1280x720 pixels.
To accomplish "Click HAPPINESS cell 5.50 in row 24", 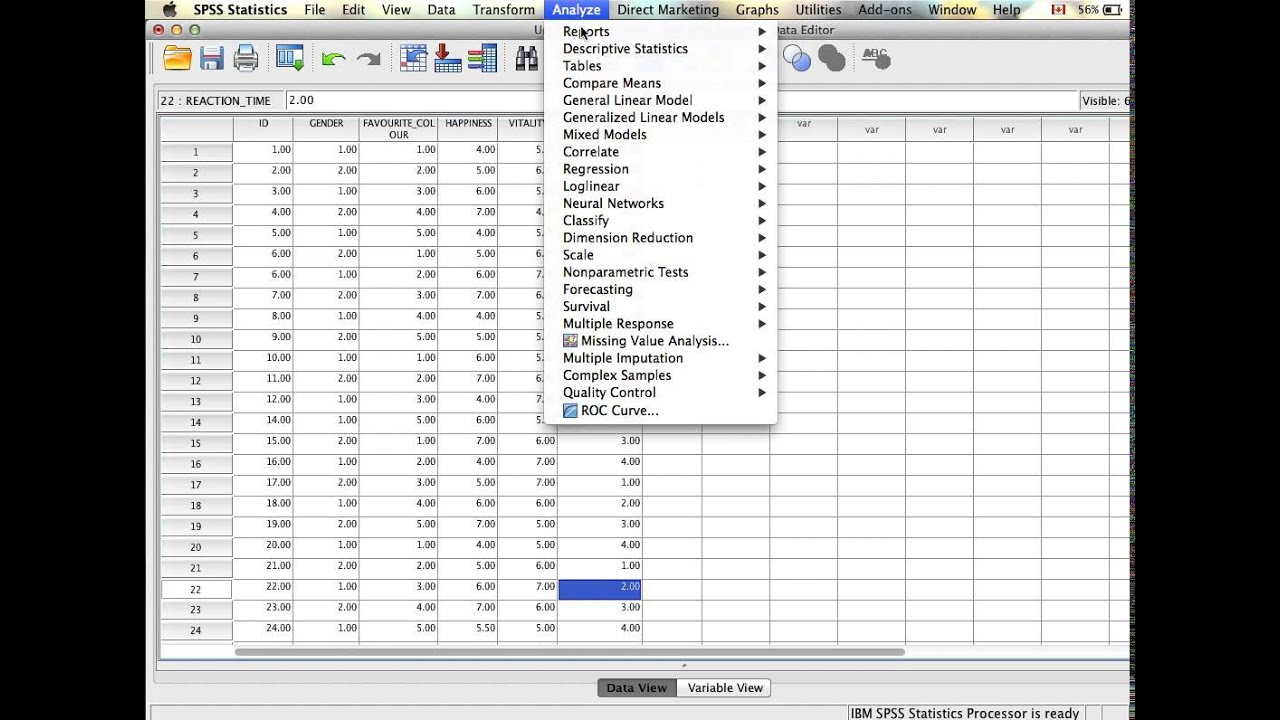I will [468, 629].
